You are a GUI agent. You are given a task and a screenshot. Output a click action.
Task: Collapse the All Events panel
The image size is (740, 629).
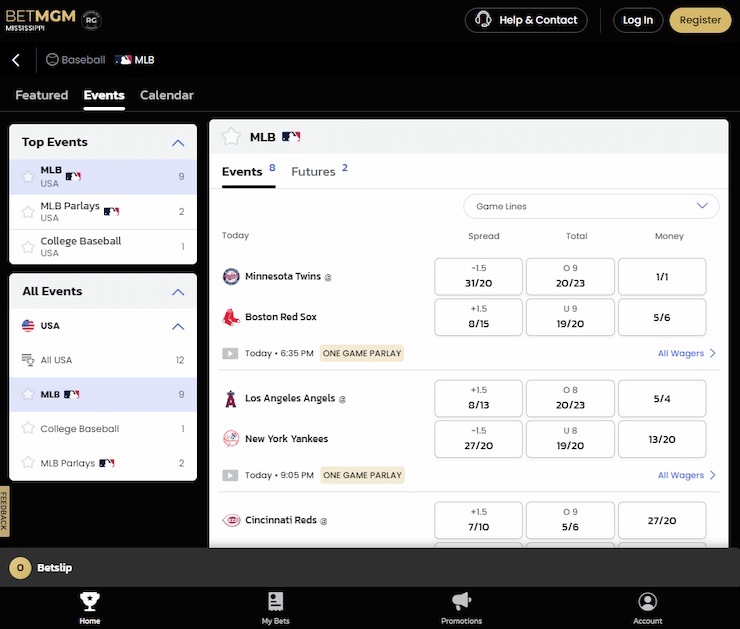tap(178, 292)
